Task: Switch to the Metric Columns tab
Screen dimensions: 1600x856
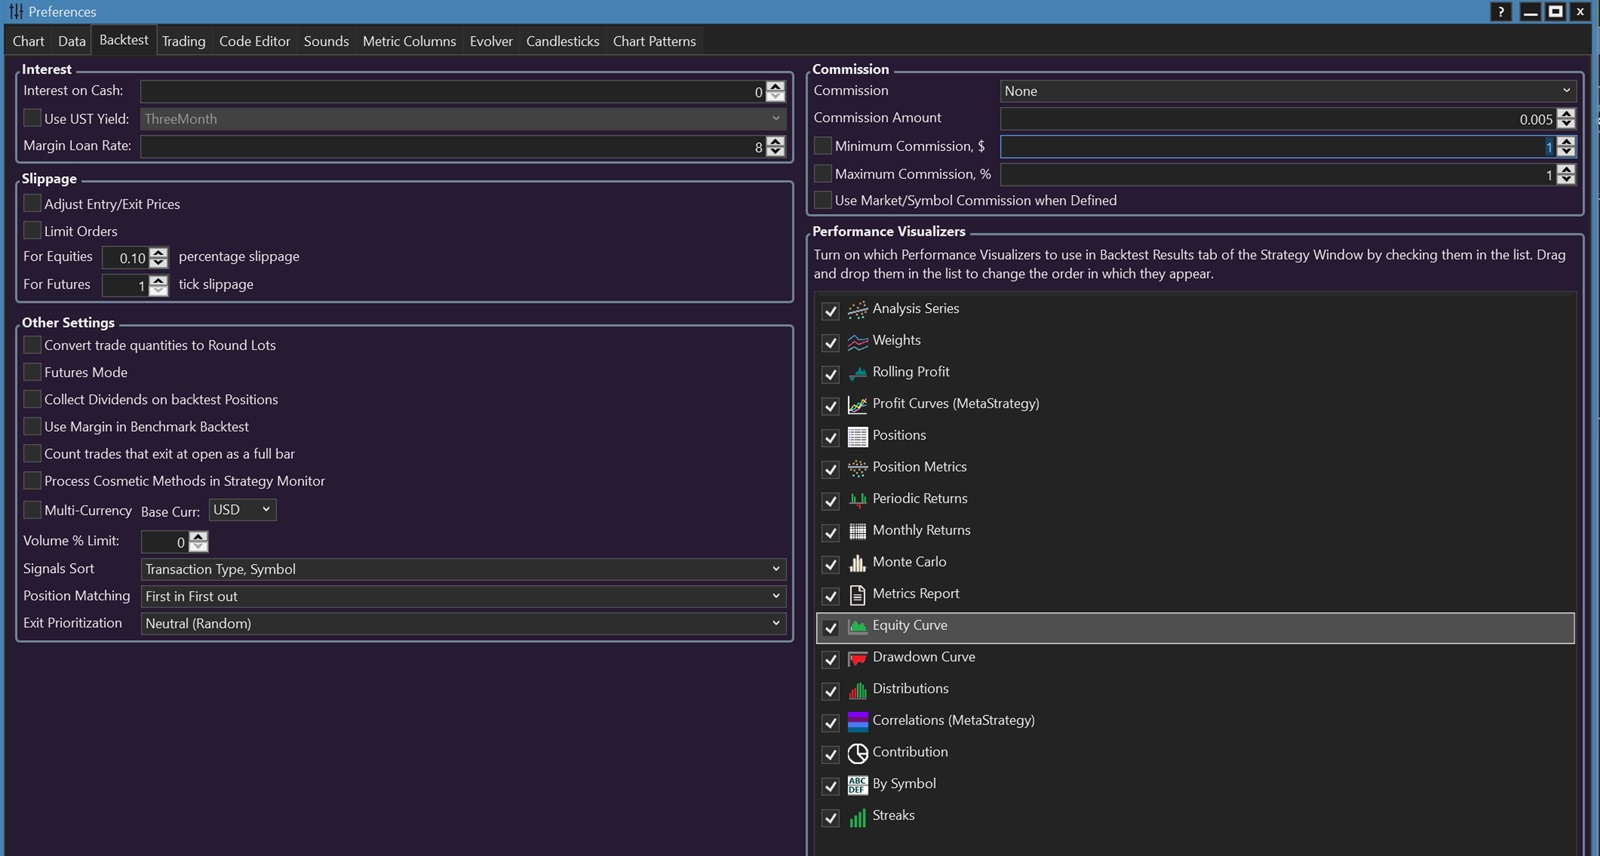Action: (x=409, y=41)
